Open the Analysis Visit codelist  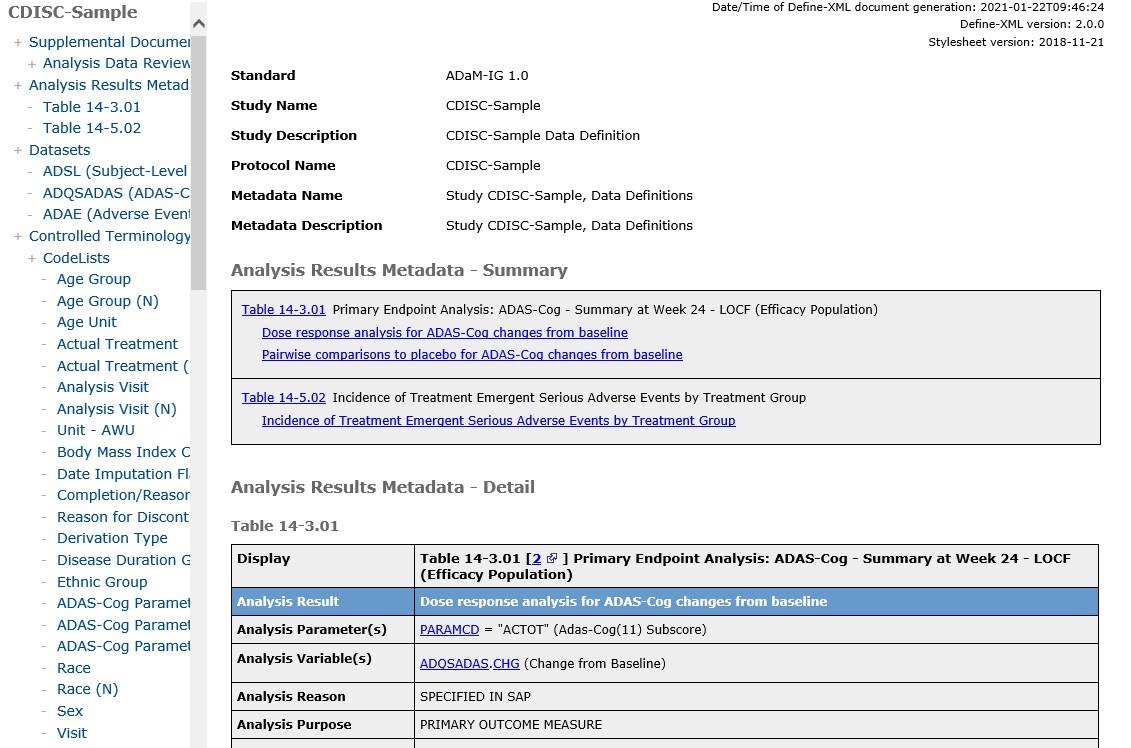click(x=102, y=387)
